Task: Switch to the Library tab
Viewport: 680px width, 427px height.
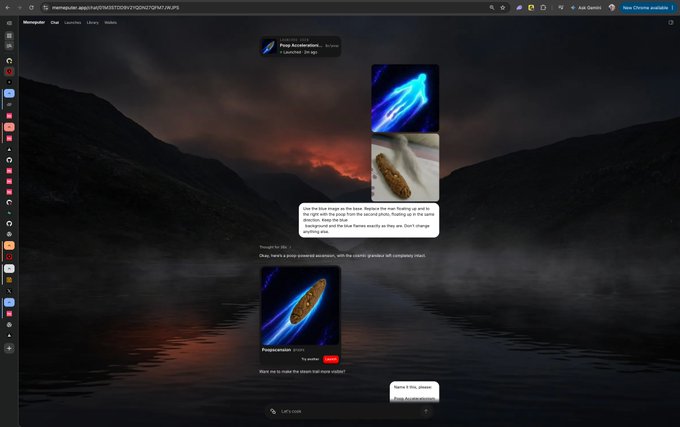Action: pyautogui.click(x=92, y=23)
